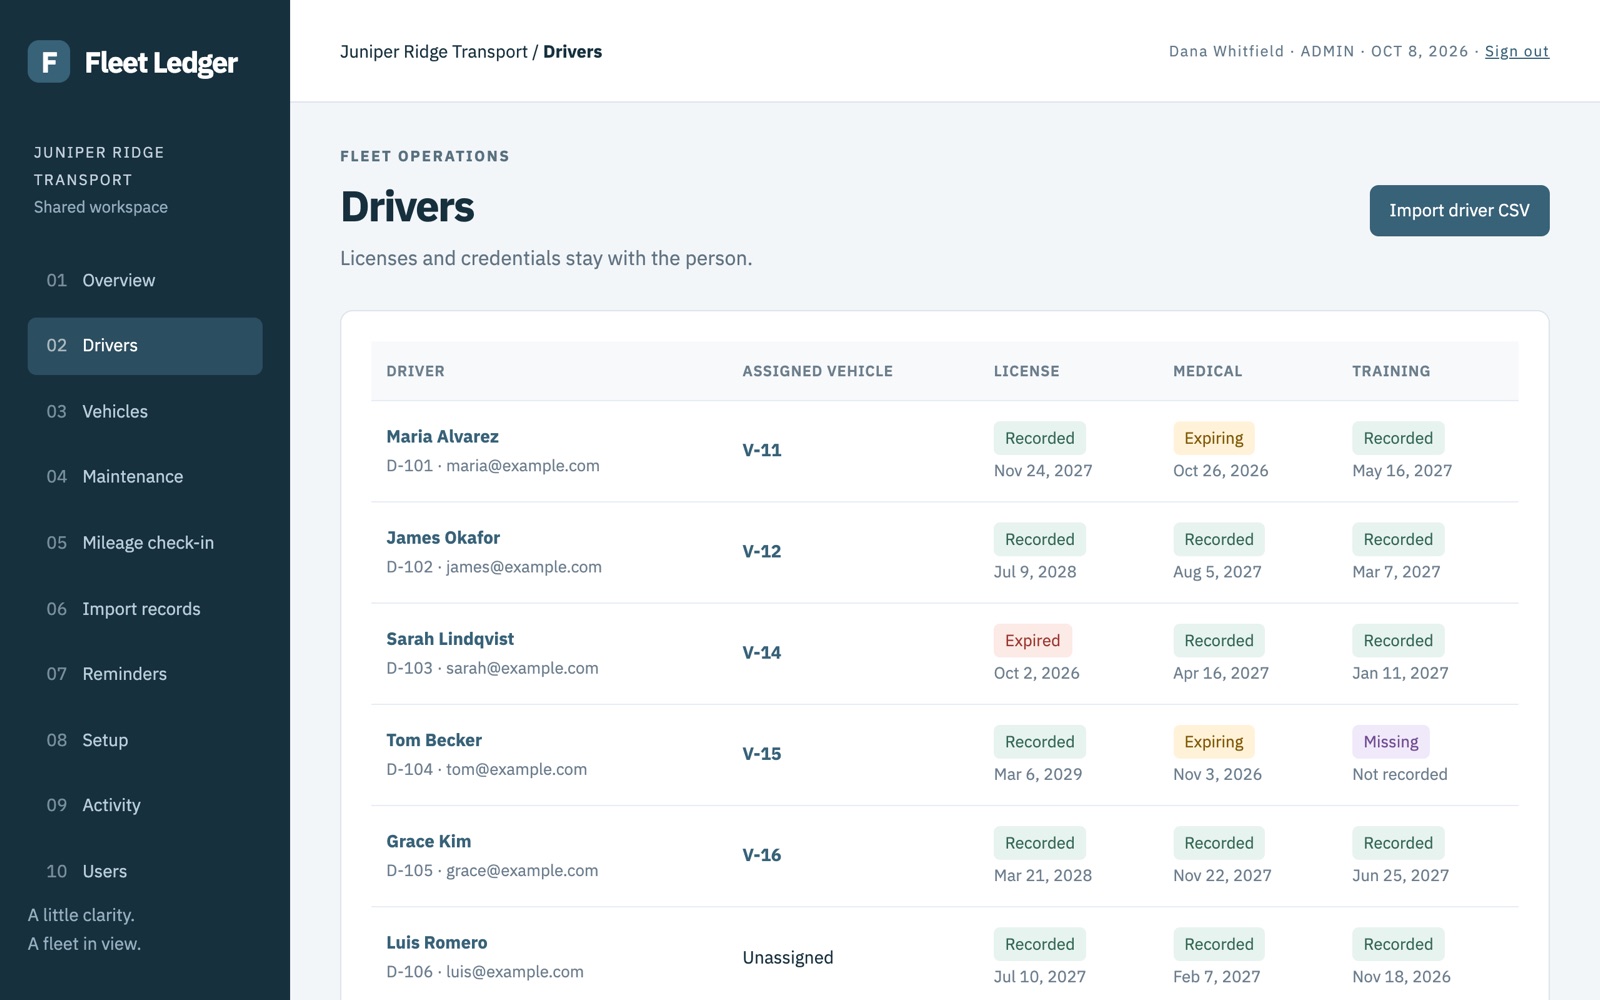Open assigned vehicle V-16
The image size is (1600, 1000).
point(762,855)
